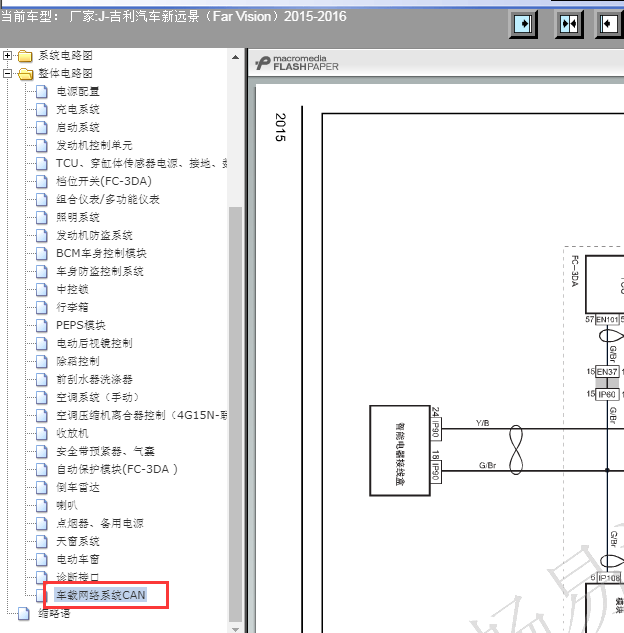Open the 档位开关(FC-3DA) diagram
This screenshot has height=633, width=624.
point(104,181)
